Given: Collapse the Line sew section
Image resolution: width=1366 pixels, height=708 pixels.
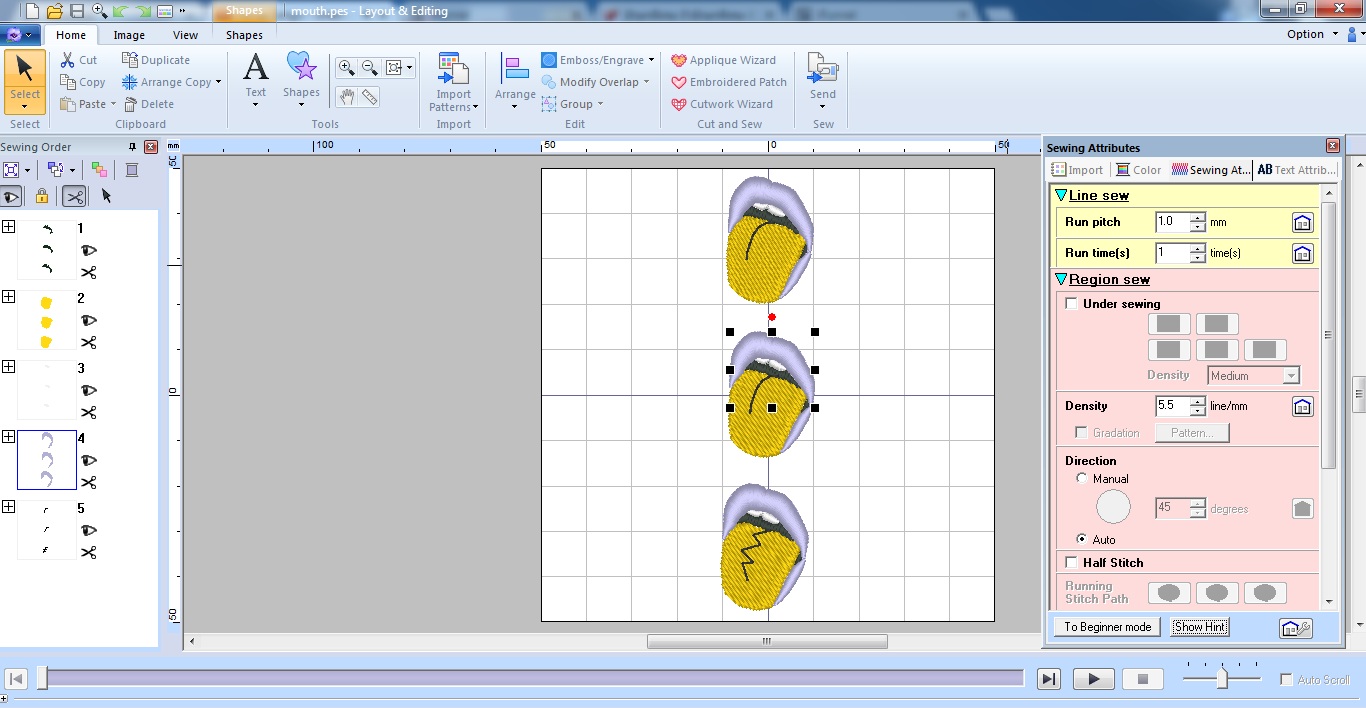Looking at the screenshot, I should point(1061,195).
